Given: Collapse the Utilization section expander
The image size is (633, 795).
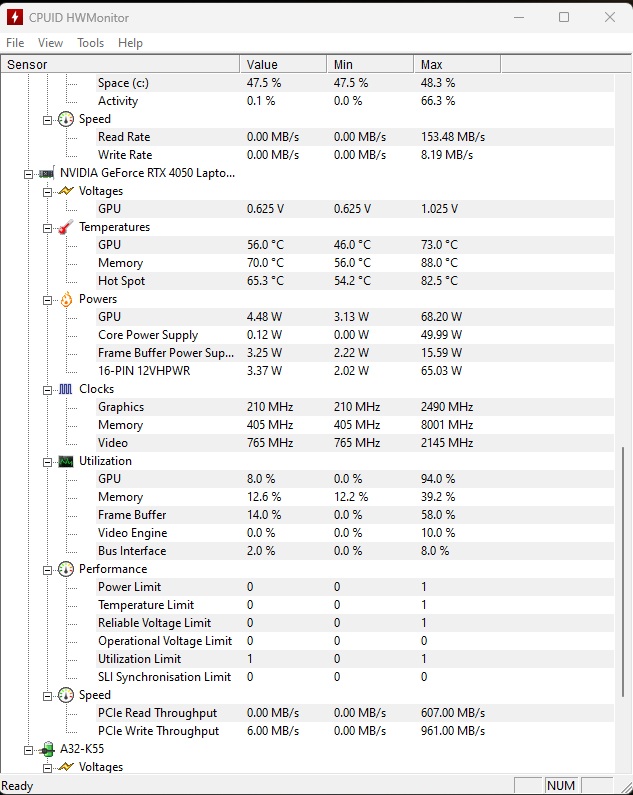Looking at the screenshot, I should [47, 461].
